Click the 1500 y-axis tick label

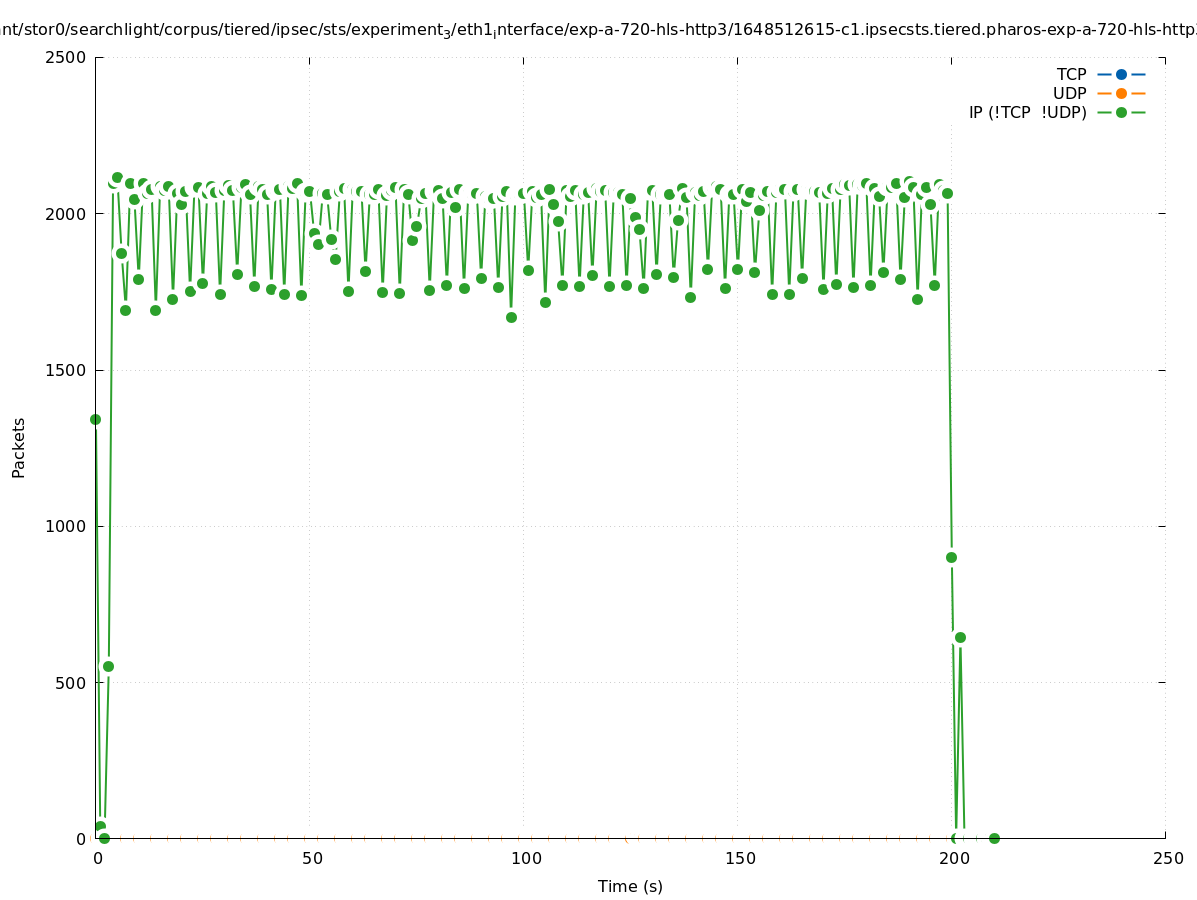click(66, 370)
